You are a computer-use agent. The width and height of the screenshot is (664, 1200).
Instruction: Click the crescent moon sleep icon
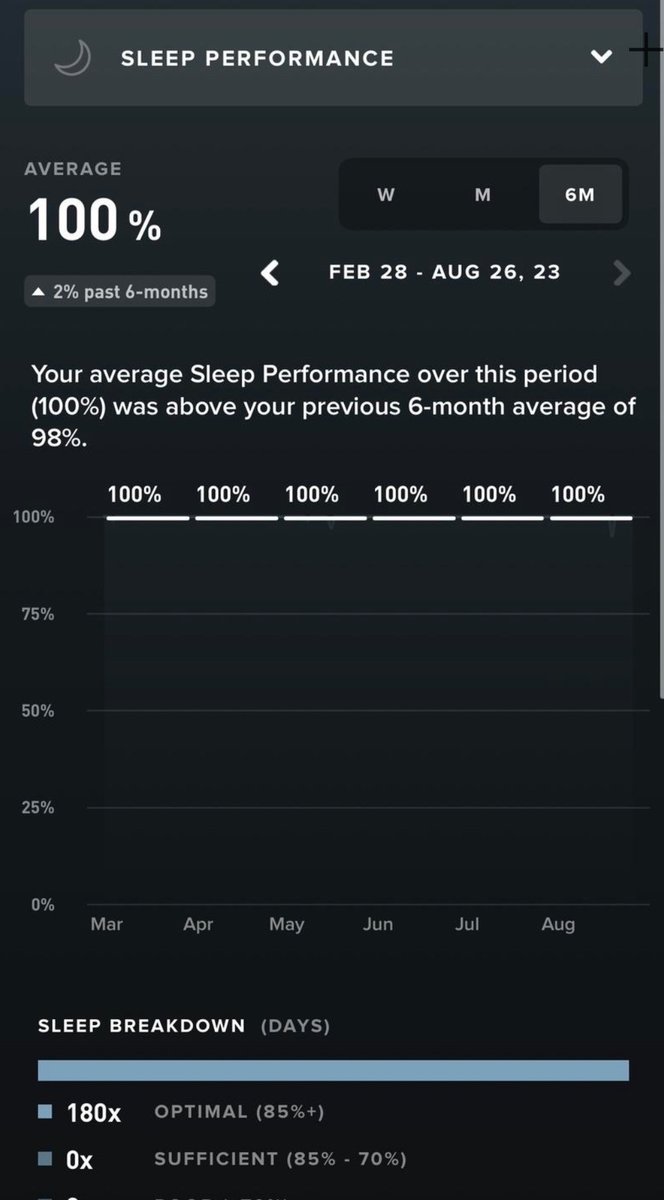pos(73,58)
